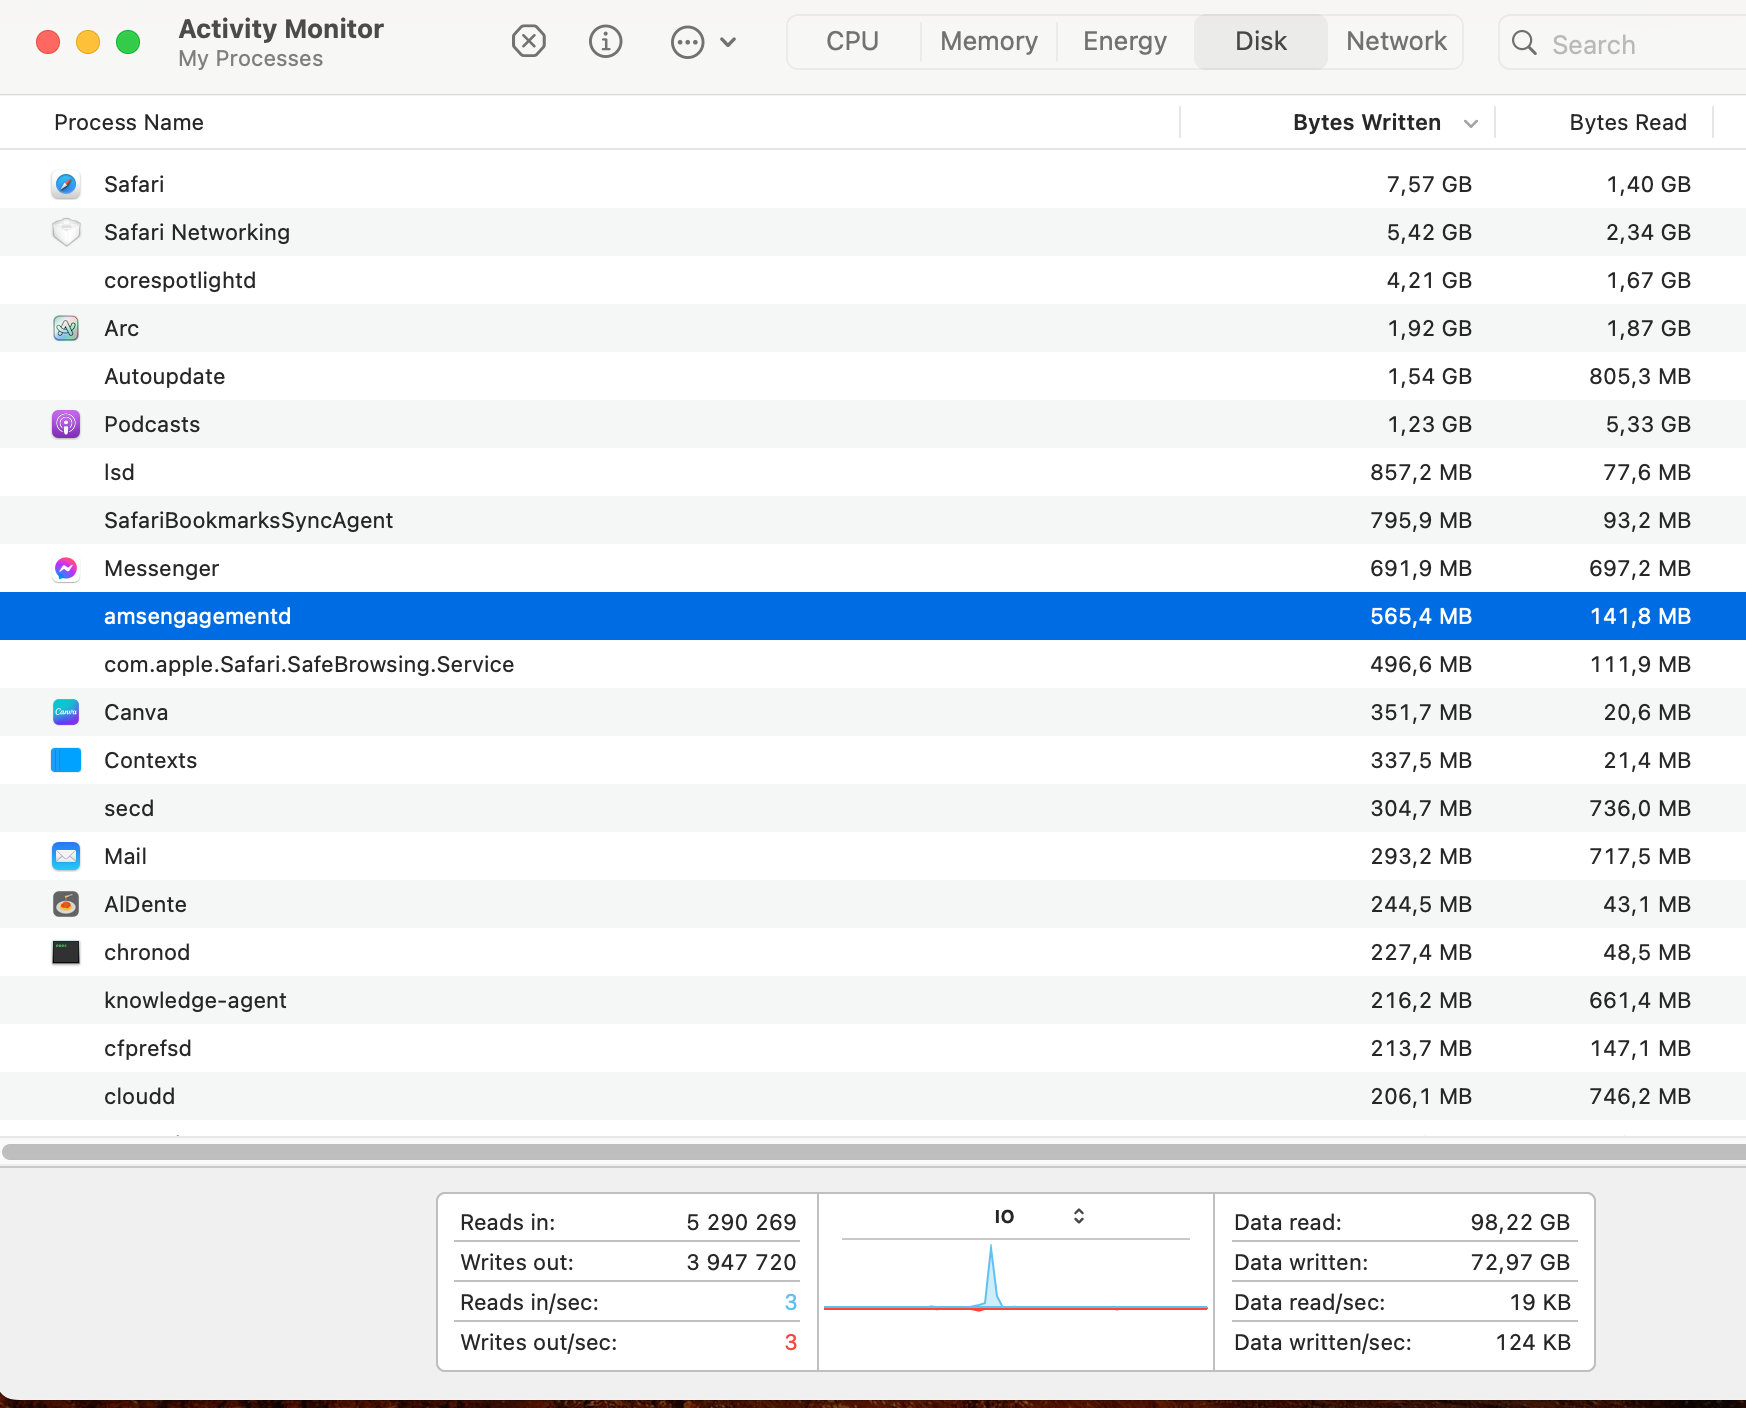
Task: Switch to the CPU tab
Action: pyautogui.click(x=852, y=41)
